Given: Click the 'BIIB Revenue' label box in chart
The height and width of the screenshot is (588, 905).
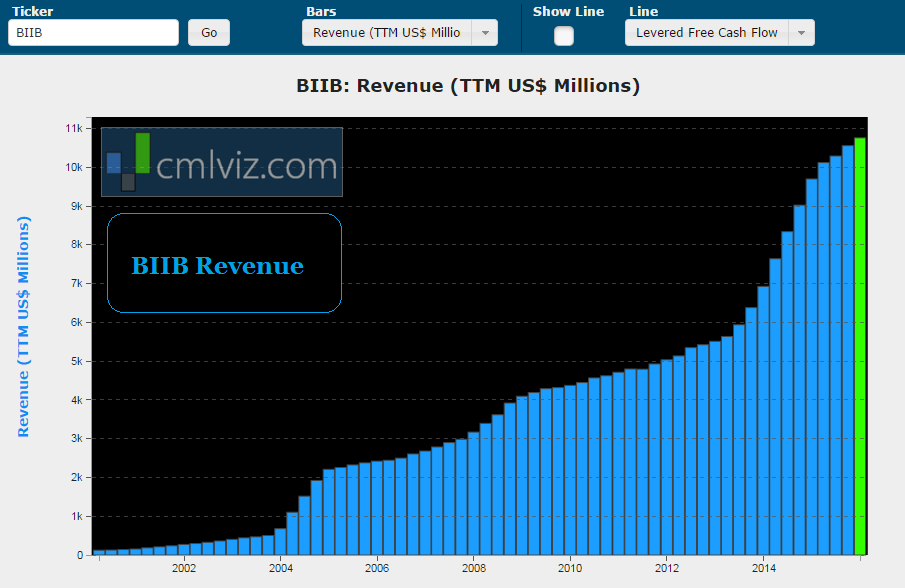Looking at the screenshot, I should pyautogui.click(x=225, y=263).
